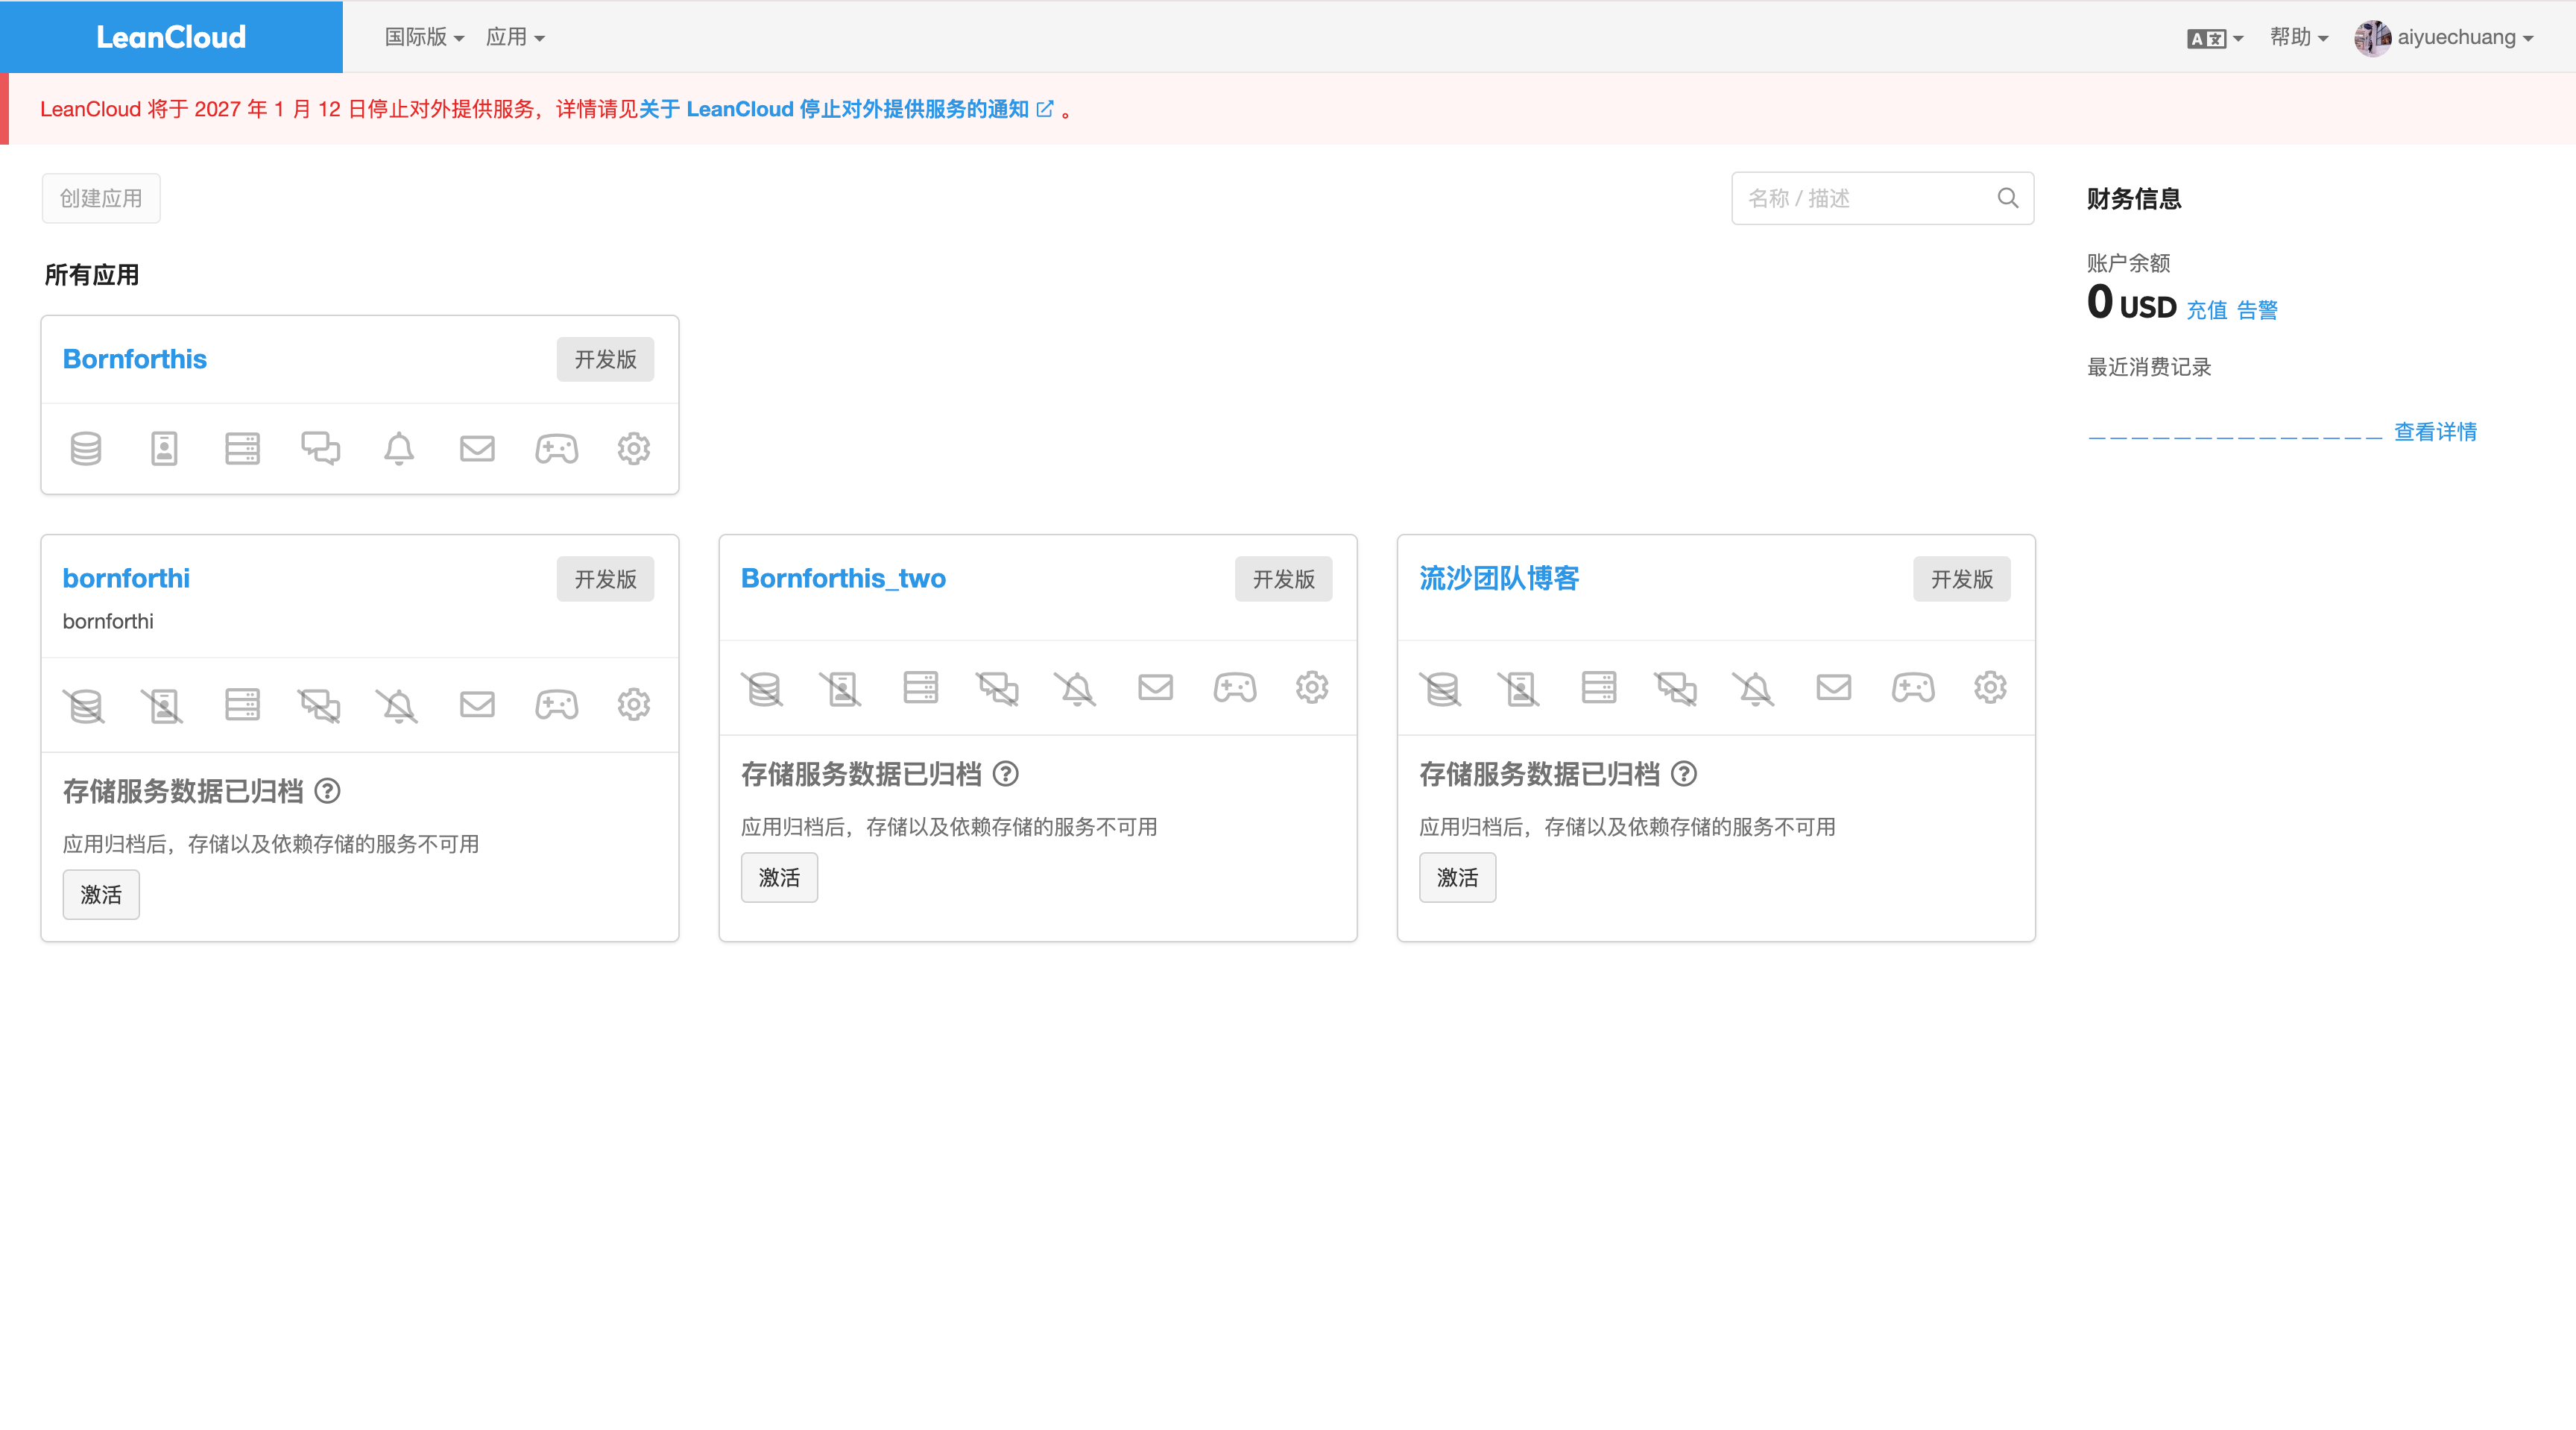Open push notification bell in Bornforthis card

pyautogui.click(x=399, y=449)
